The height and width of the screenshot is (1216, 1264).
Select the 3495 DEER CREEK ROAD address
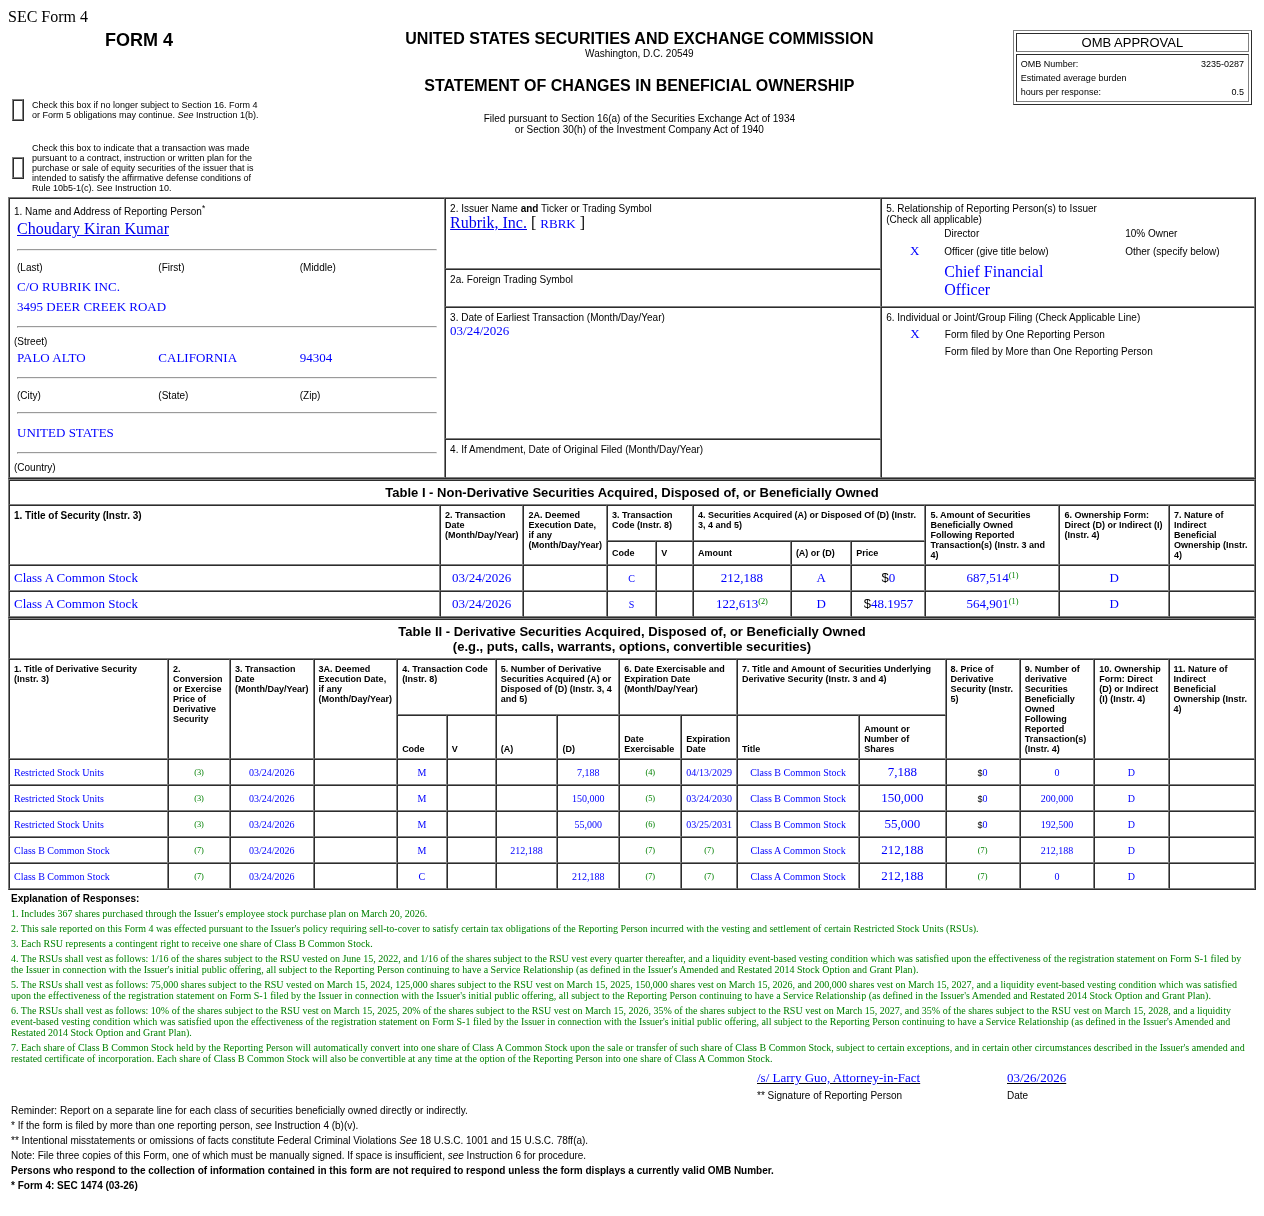point(91,307)
